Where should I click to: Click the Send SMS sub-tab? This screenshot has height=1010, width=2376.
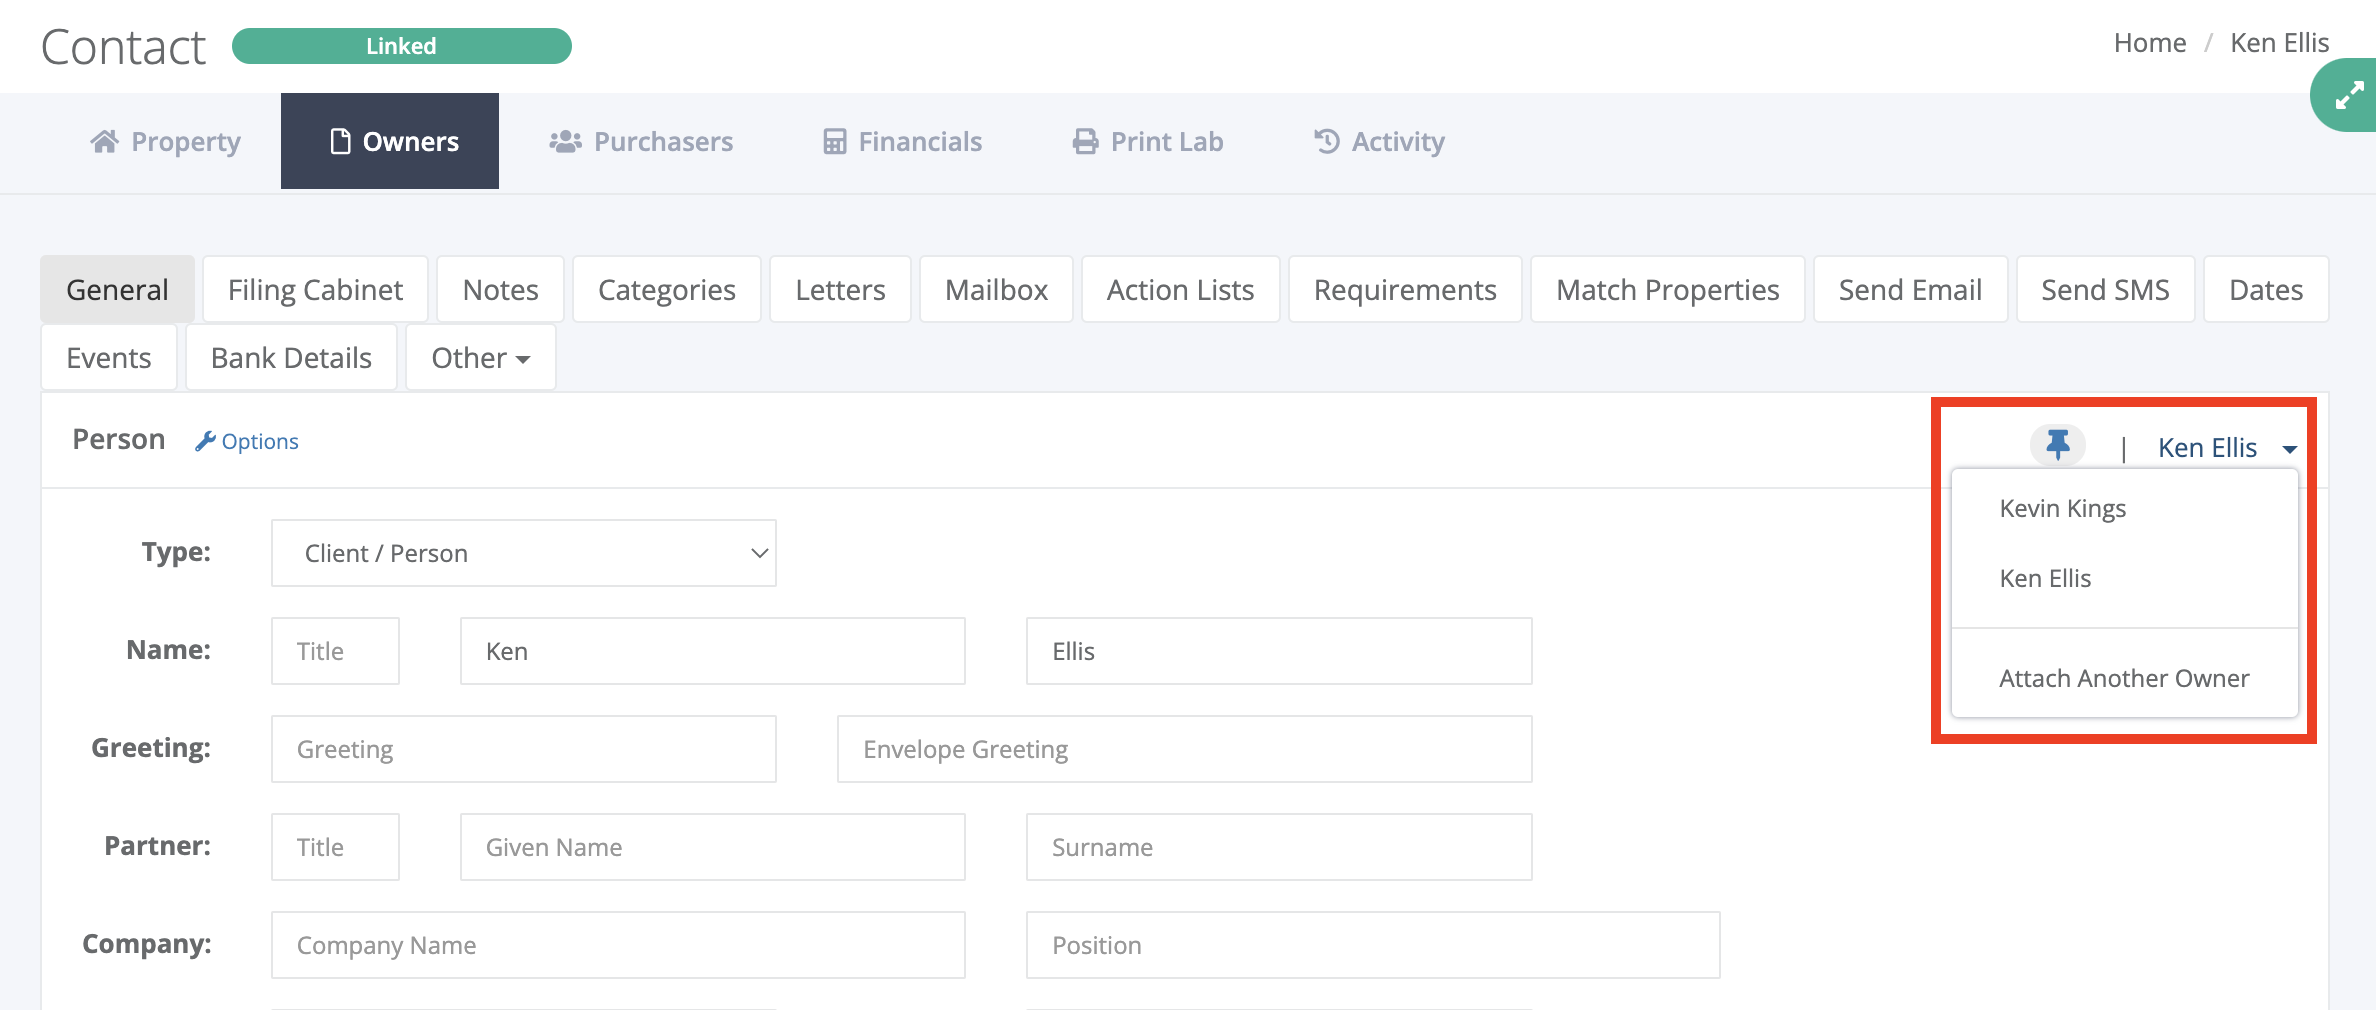click(2105, 290)
